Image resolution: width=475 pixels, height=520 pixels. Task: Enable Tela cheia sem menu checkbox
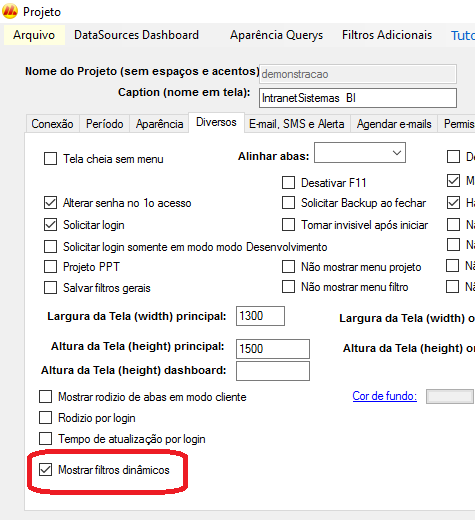(50, 159)
